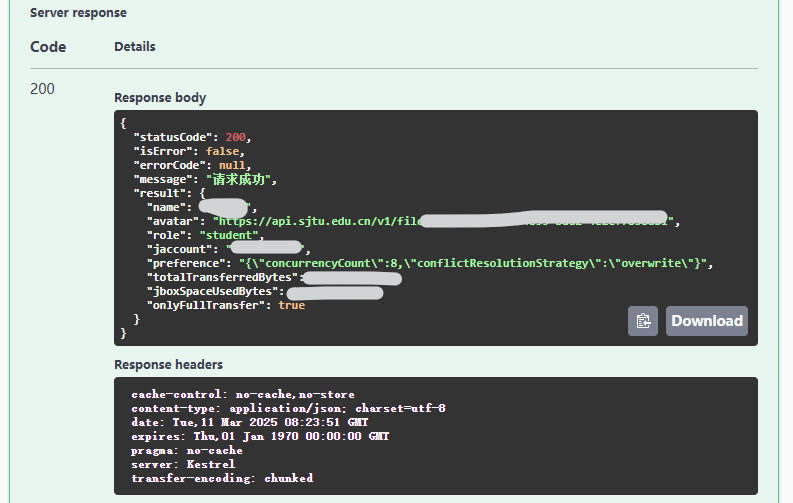Click the "Details" column header
Screen dimensions: 793x503
tap(135, 47)
